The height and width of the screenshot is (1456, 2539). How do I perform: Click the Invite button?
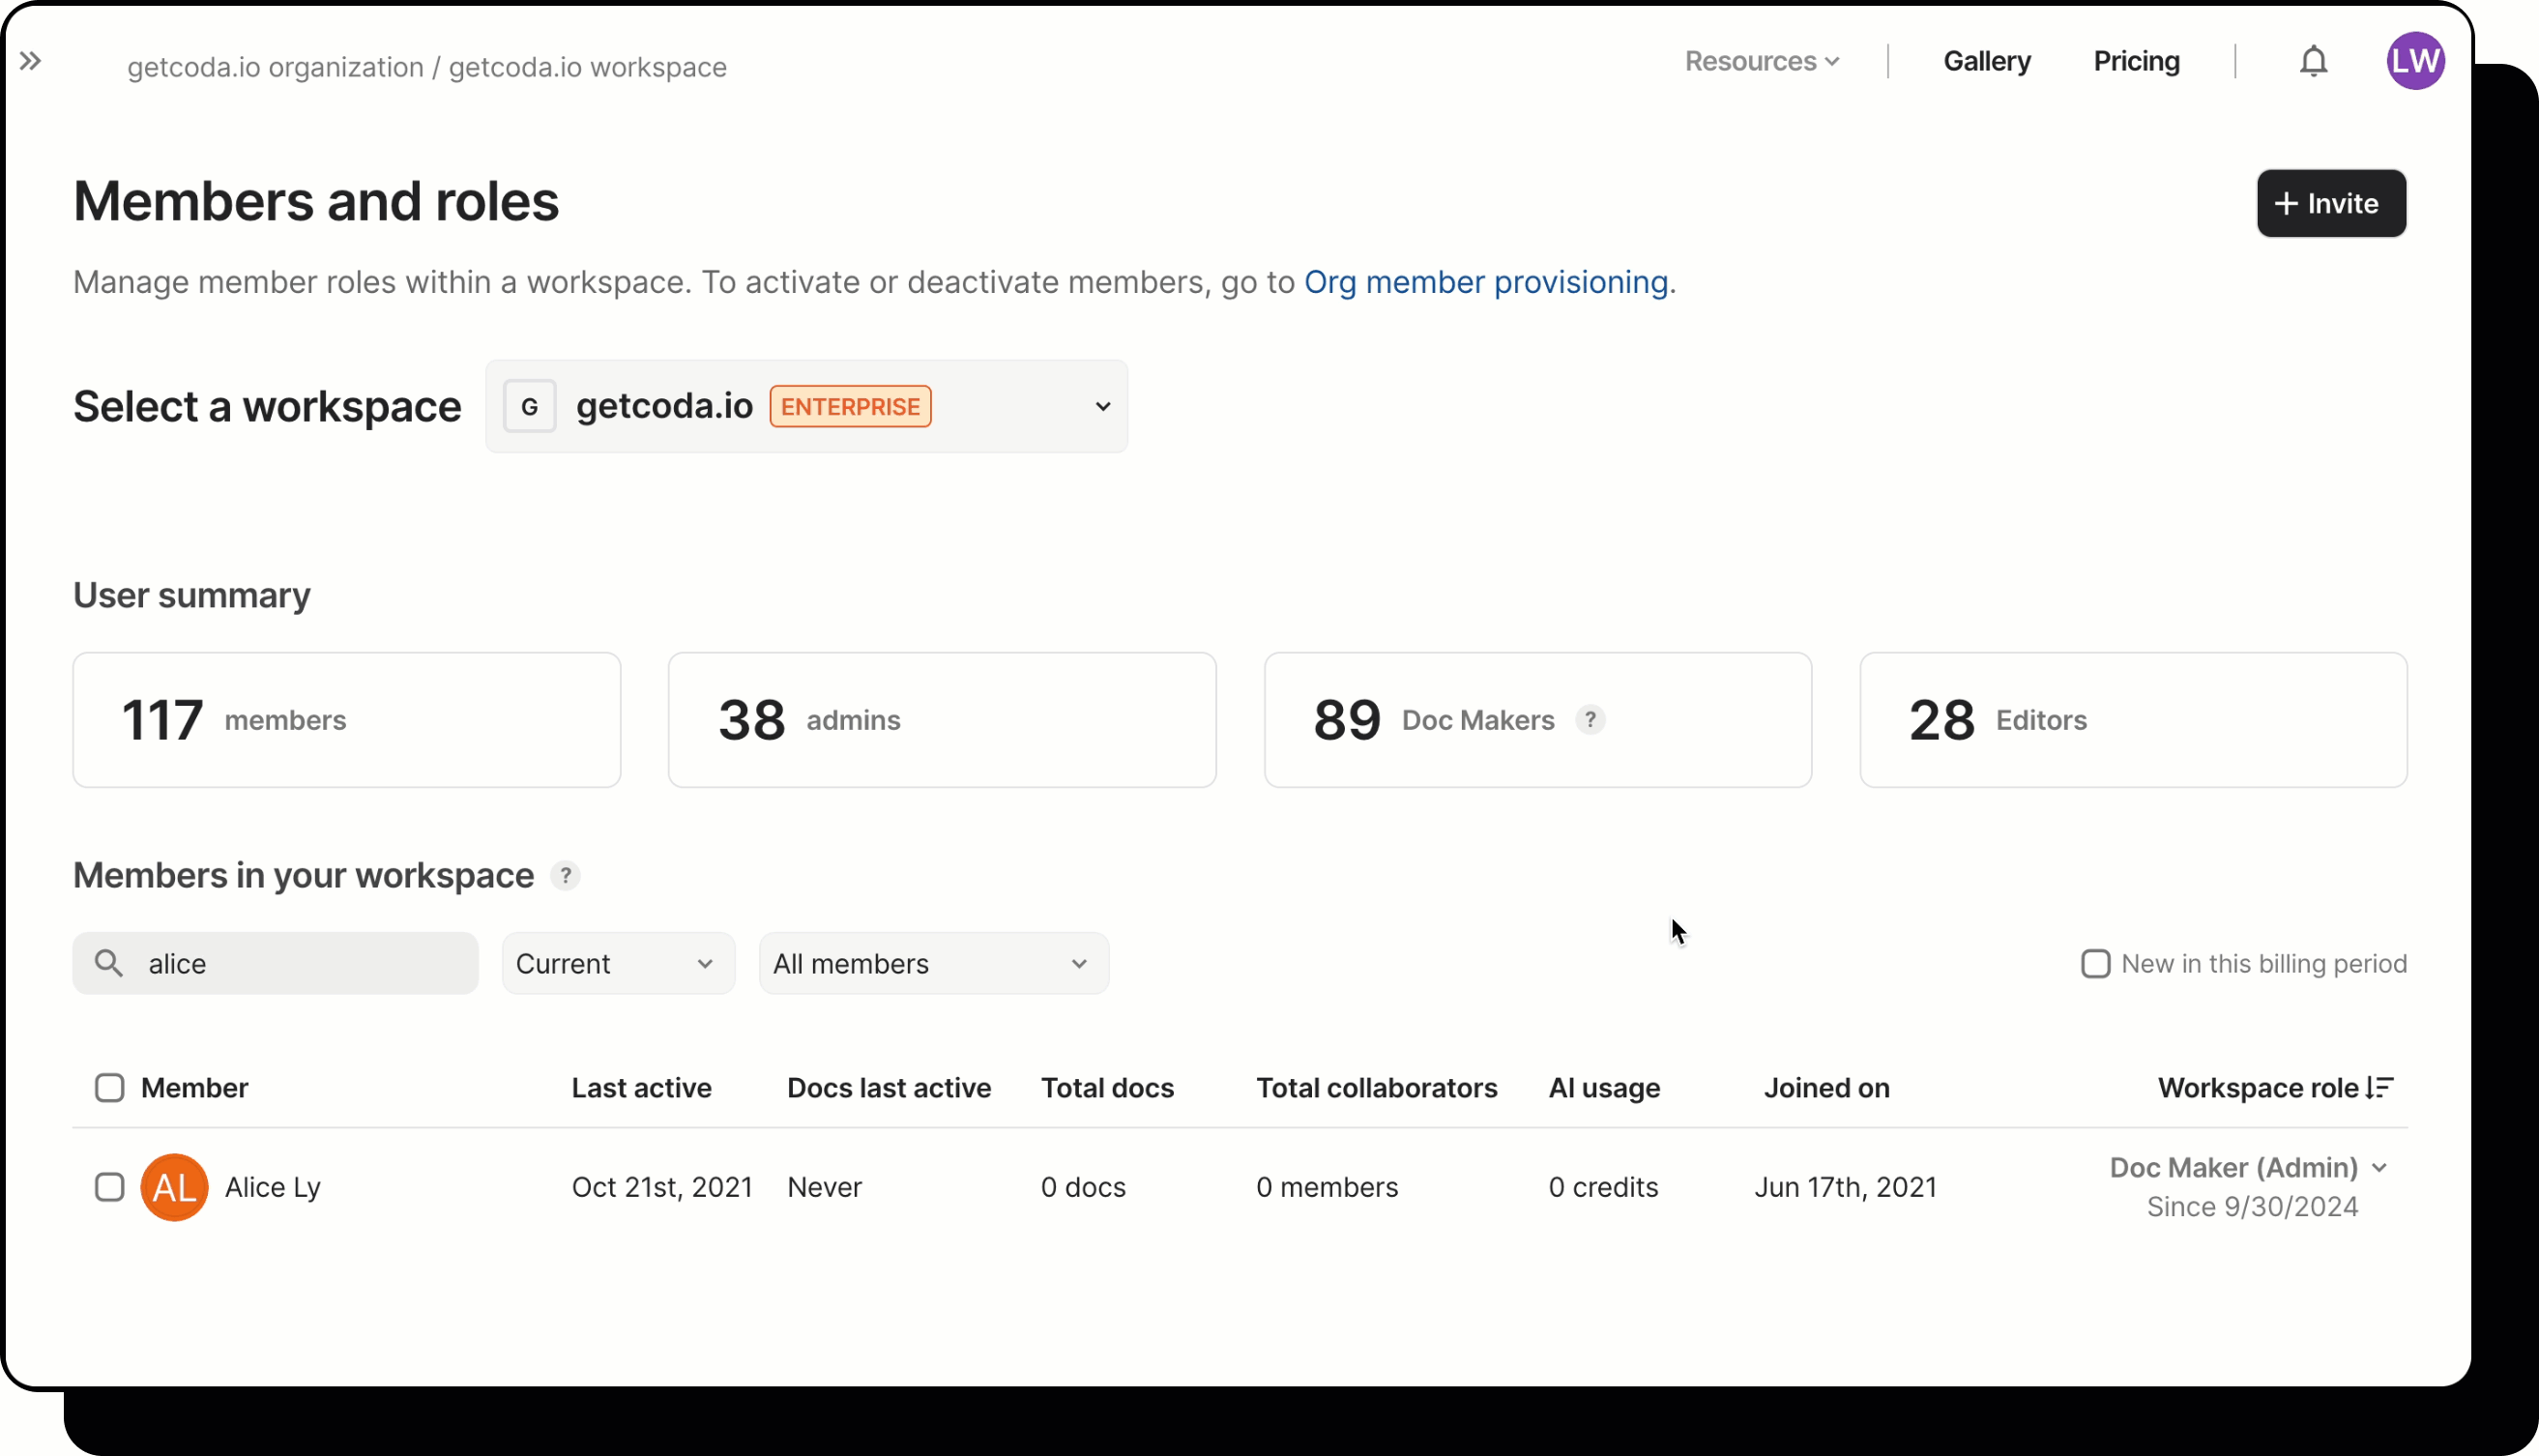2330,204
